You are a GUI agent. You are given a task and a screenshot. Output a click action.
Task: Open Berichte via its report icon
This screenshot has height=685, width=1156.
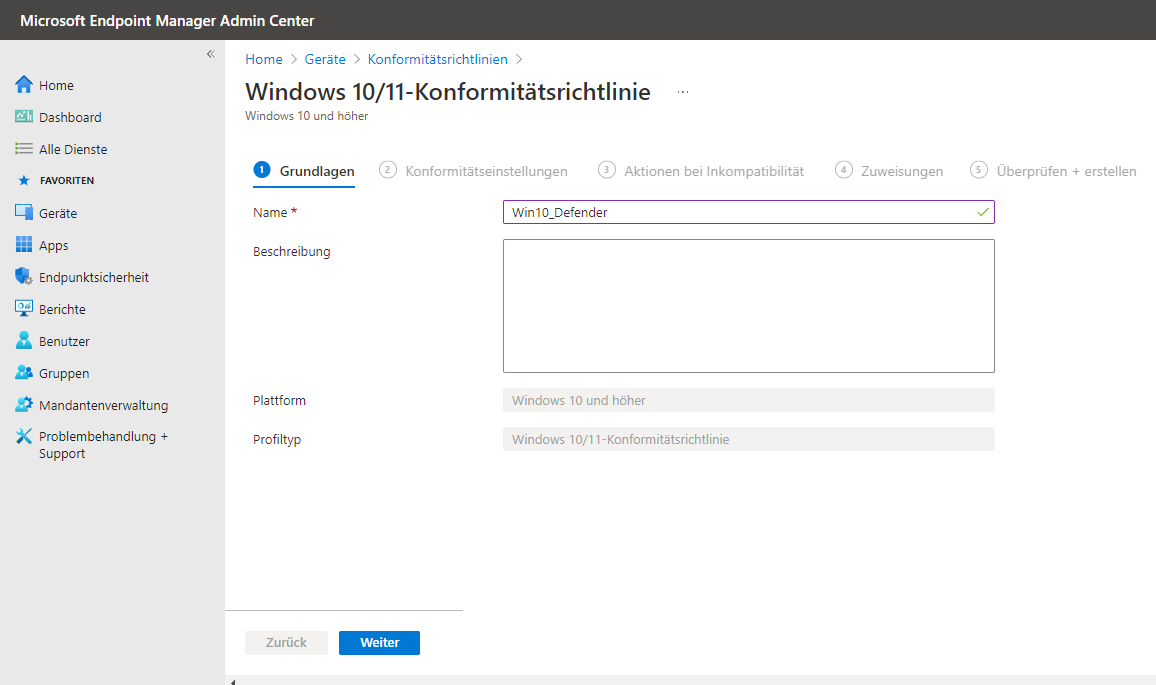[24, 309]
